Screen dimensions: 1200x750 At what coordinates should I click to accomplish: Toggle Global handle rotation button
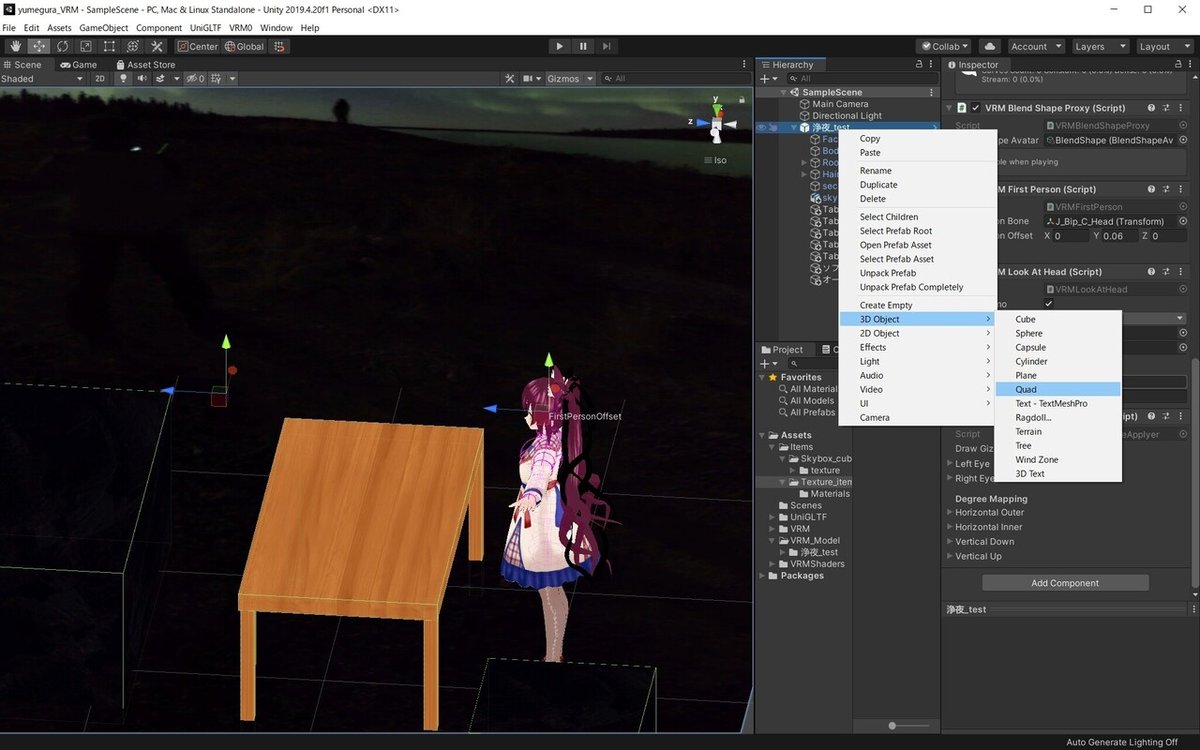pos(244,46)
